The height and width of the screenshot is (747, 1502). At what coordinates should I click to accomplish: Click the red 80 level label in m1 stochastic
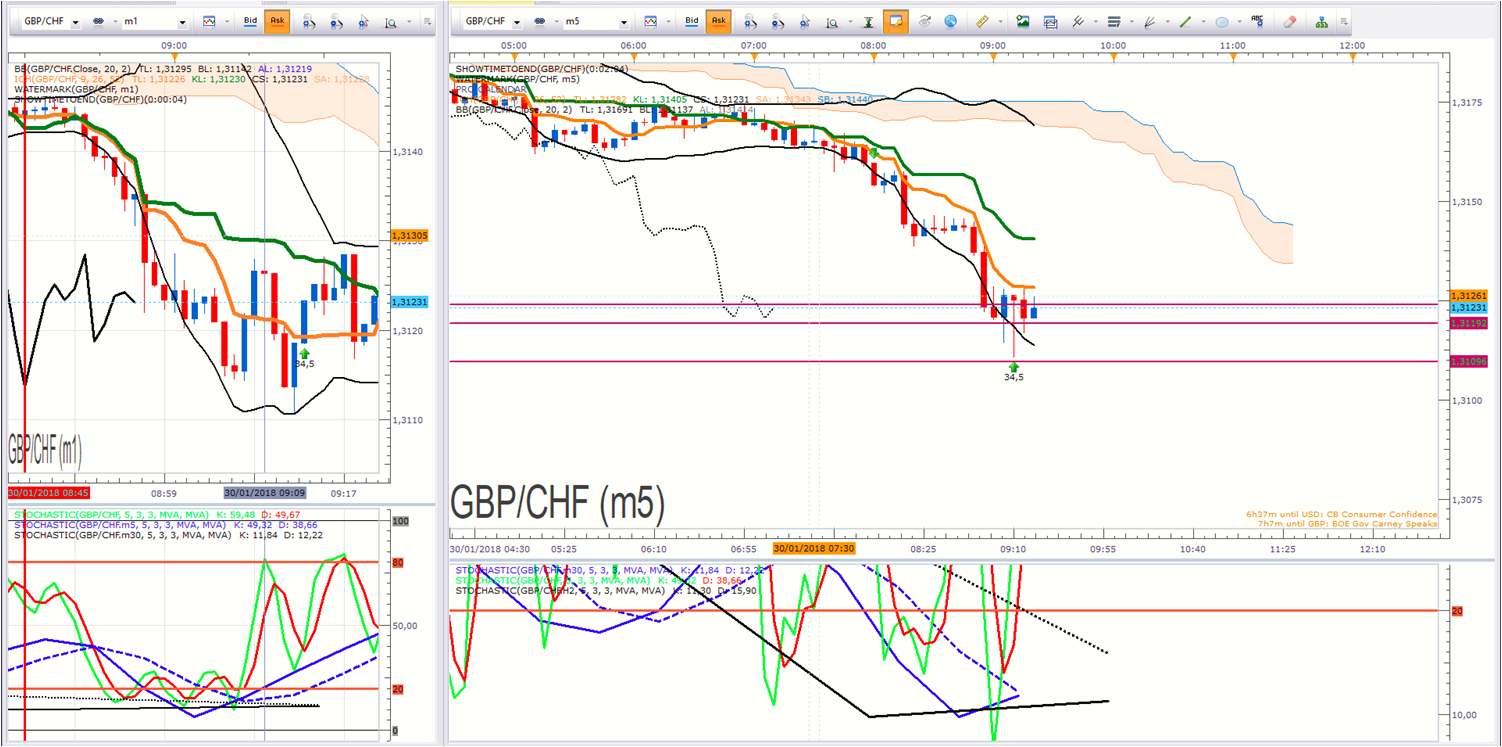398,563
